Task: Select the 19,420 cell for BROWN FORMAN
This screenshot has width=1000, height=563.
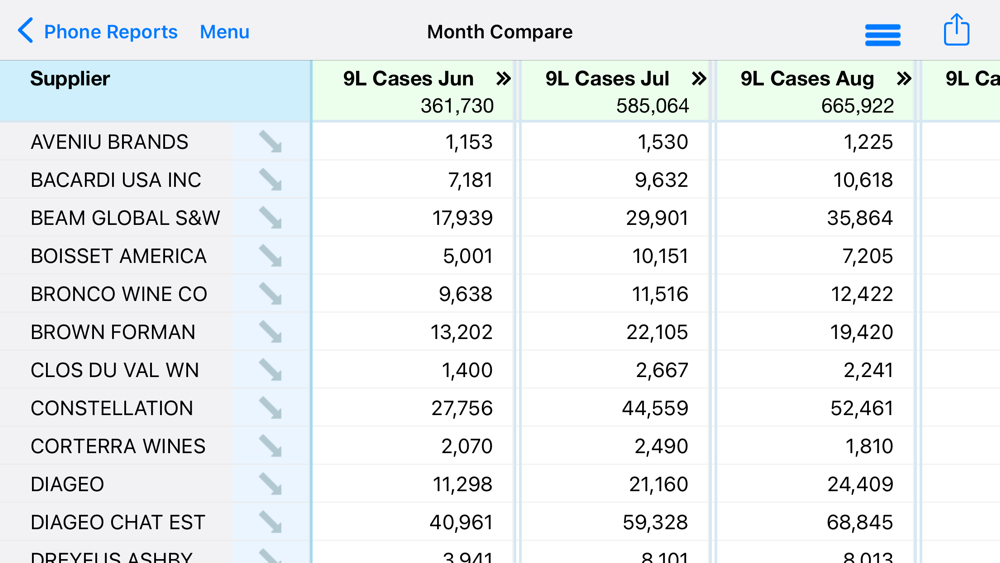Action: [x=862, y=332]
